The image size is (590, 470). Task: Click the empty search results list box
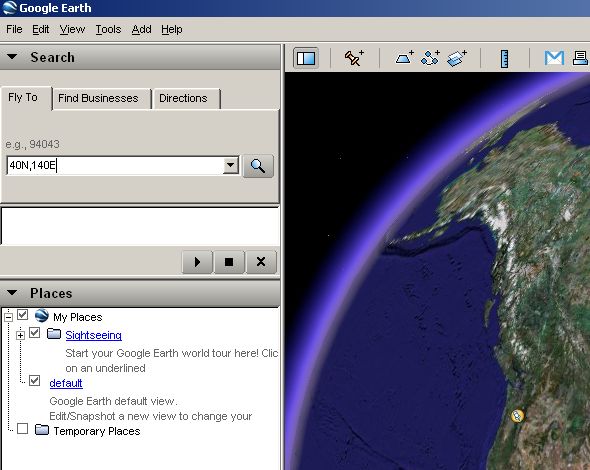pos(140,226)
